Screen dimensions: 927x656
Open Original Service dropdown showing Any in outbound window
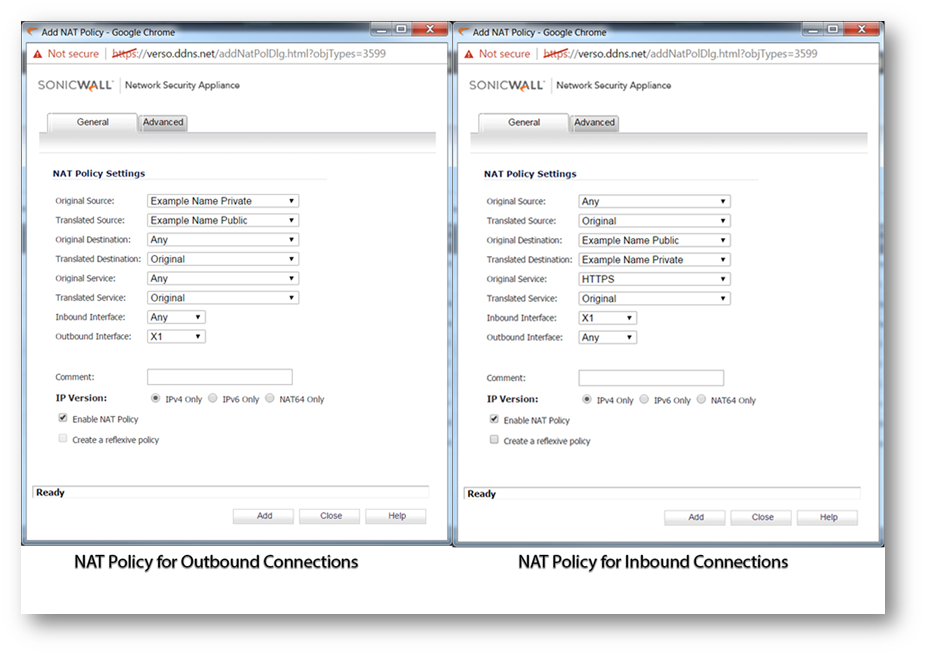coord(223,278)
